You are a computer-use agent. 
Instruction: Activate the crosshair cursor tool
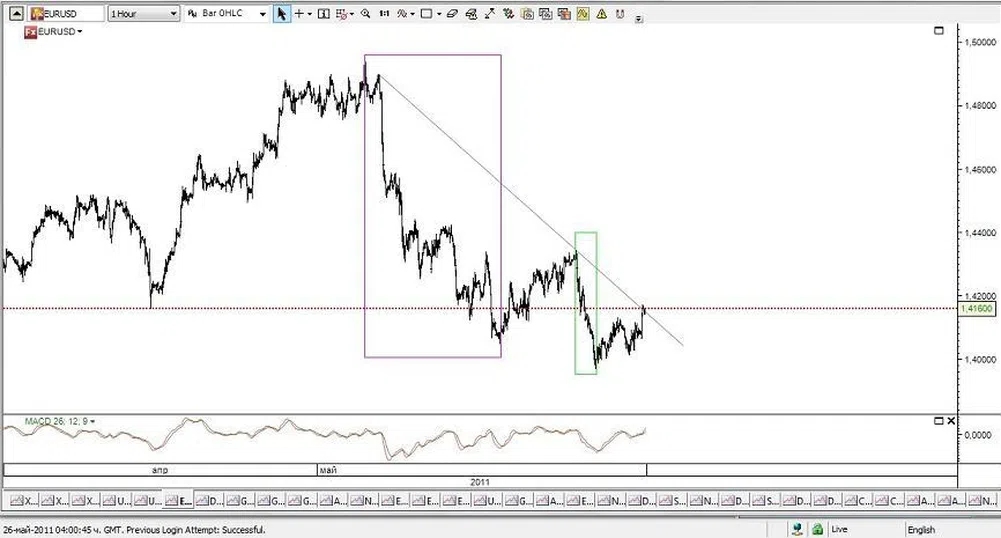click(x=299, y=14)
